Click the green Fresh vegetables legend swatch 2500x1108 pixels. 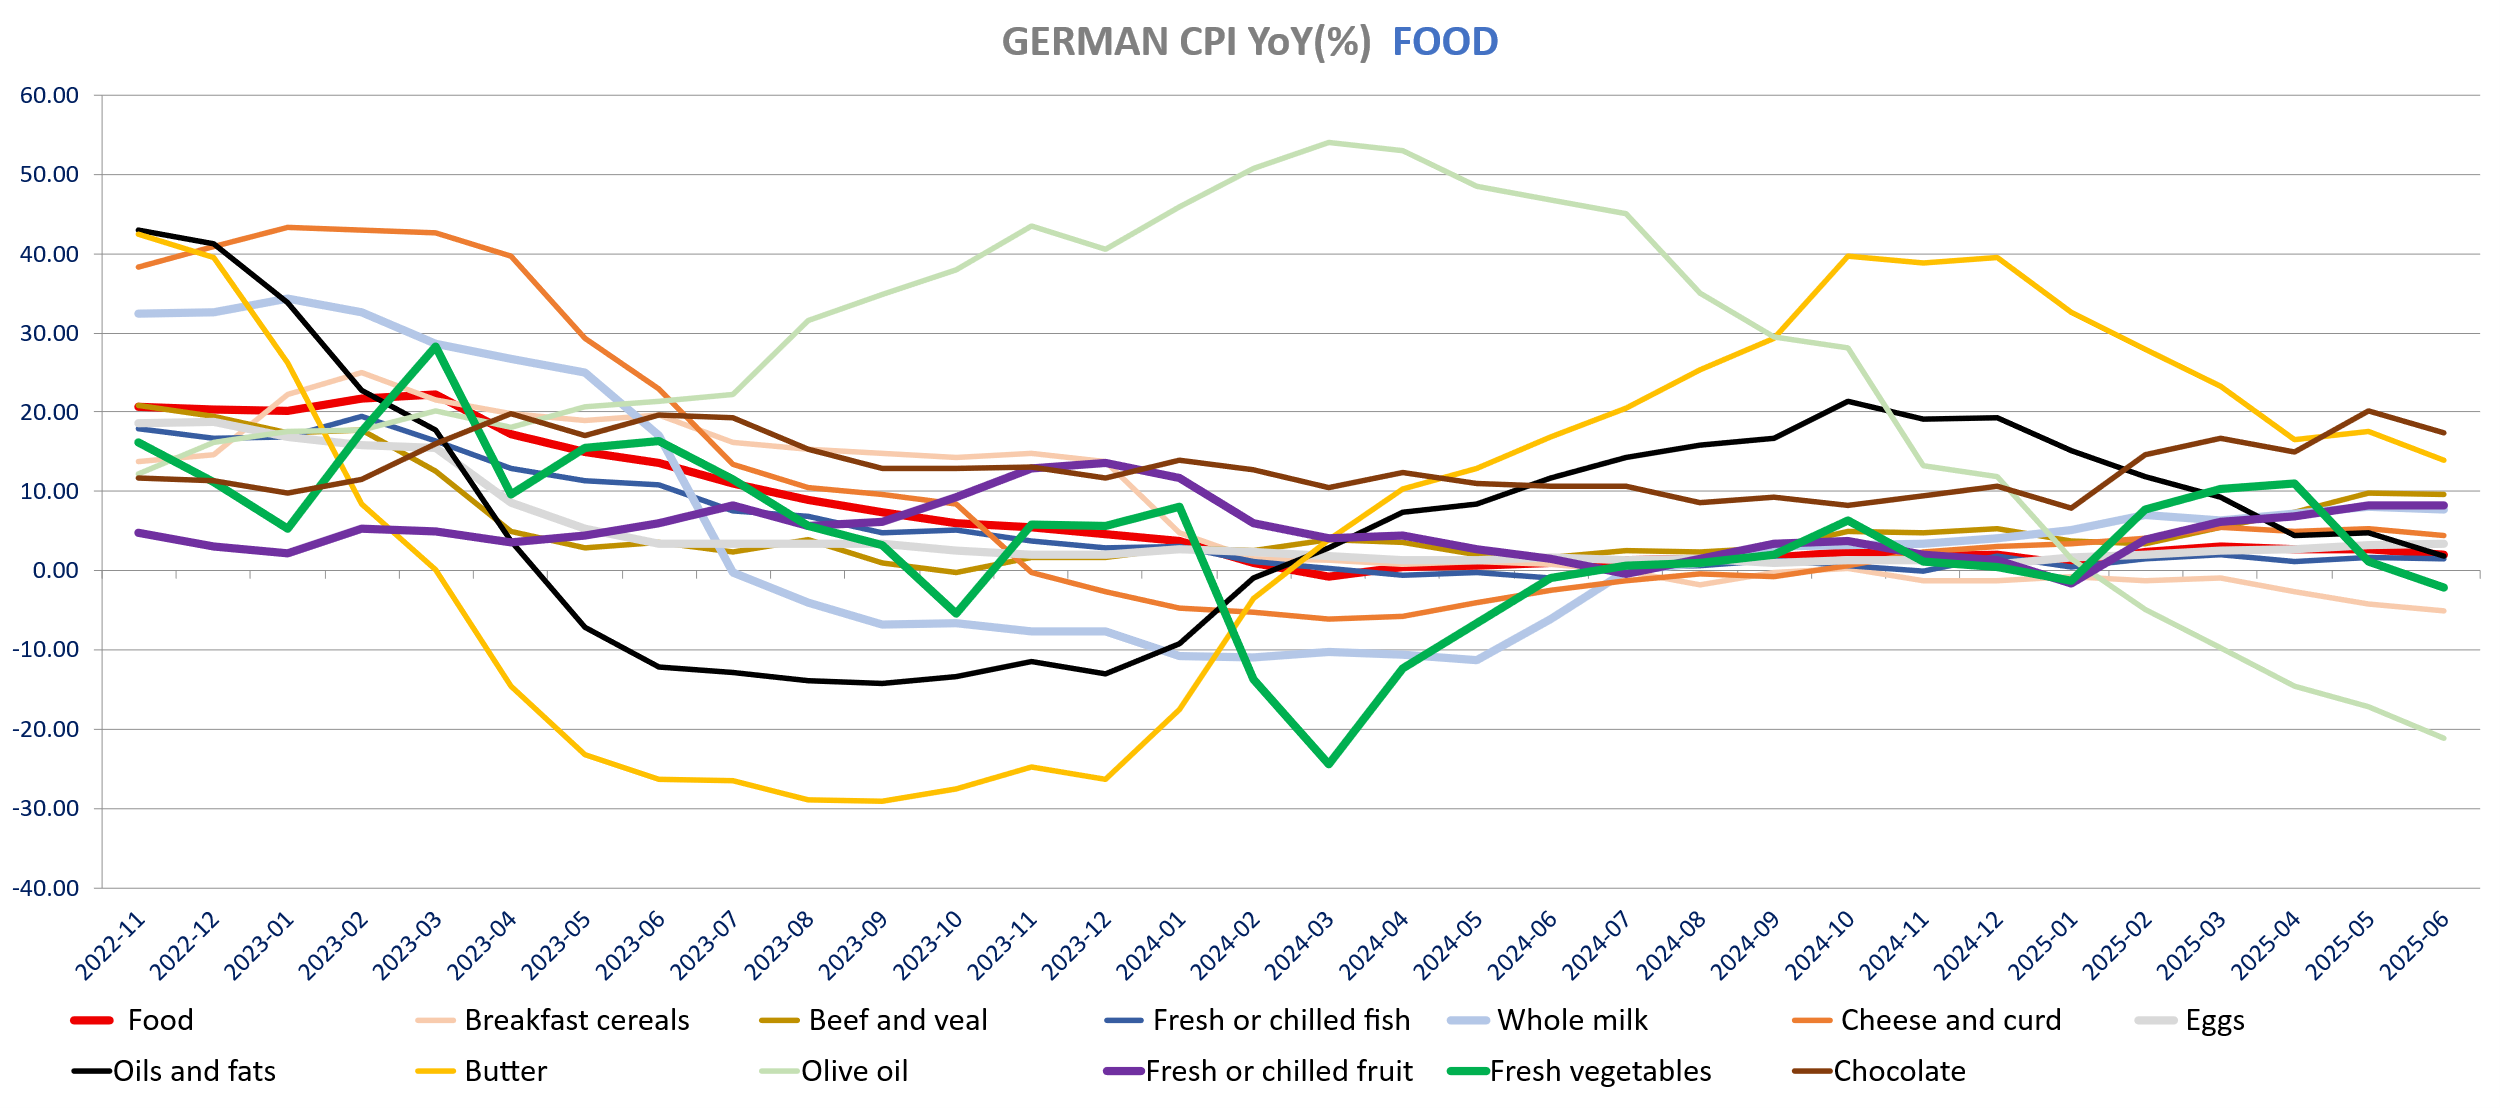click(x=1468, y=1071)
